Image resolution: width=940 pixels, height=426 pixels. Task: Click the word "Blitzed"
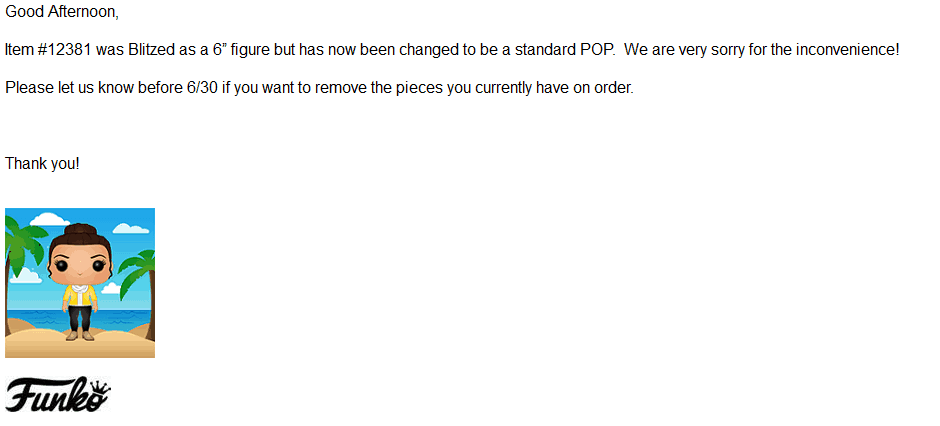point(150,50)
